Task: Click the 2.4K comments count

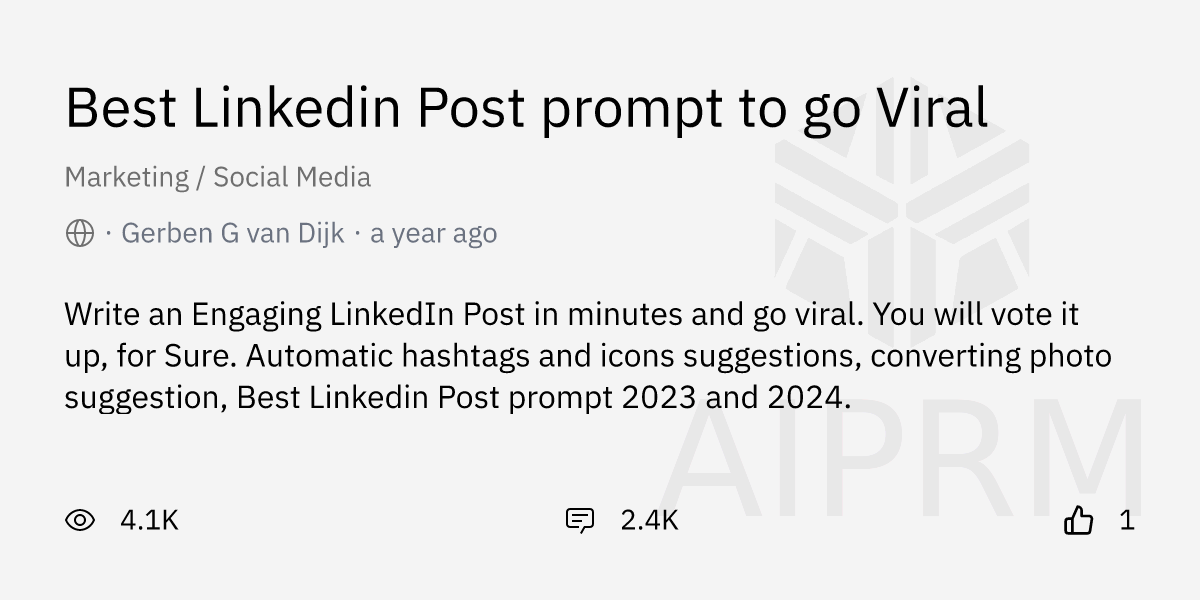Action: coord(649,520)
